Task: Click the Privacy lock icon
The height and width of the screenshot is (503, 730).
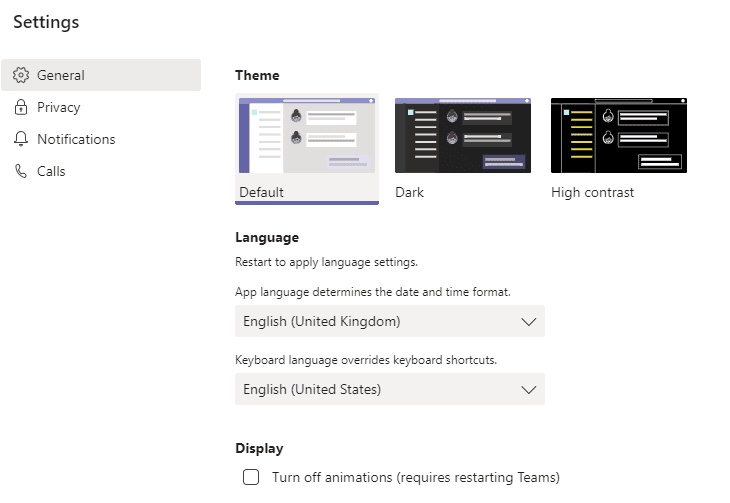Action: click(x=21, y=107)
